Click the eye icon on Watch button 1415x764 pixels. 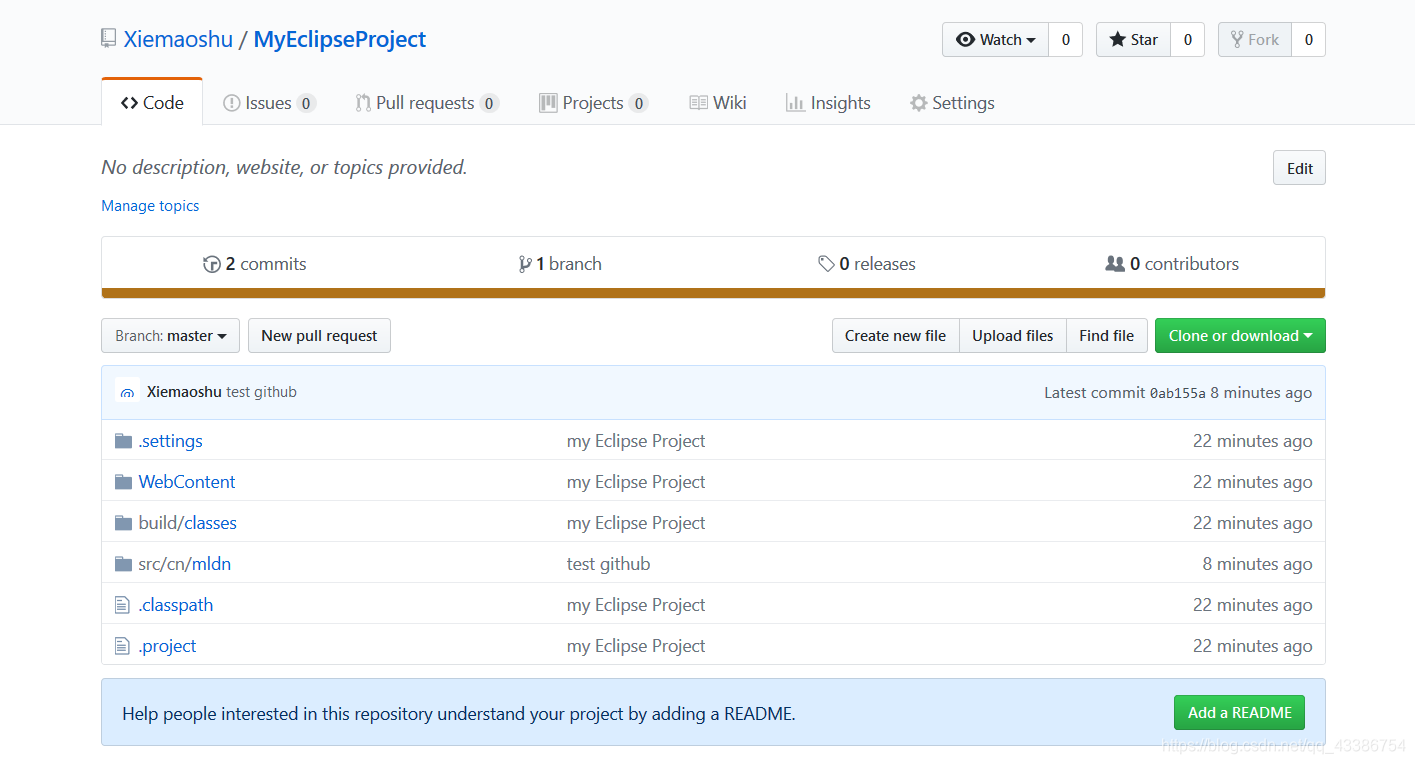coord(965,40)
